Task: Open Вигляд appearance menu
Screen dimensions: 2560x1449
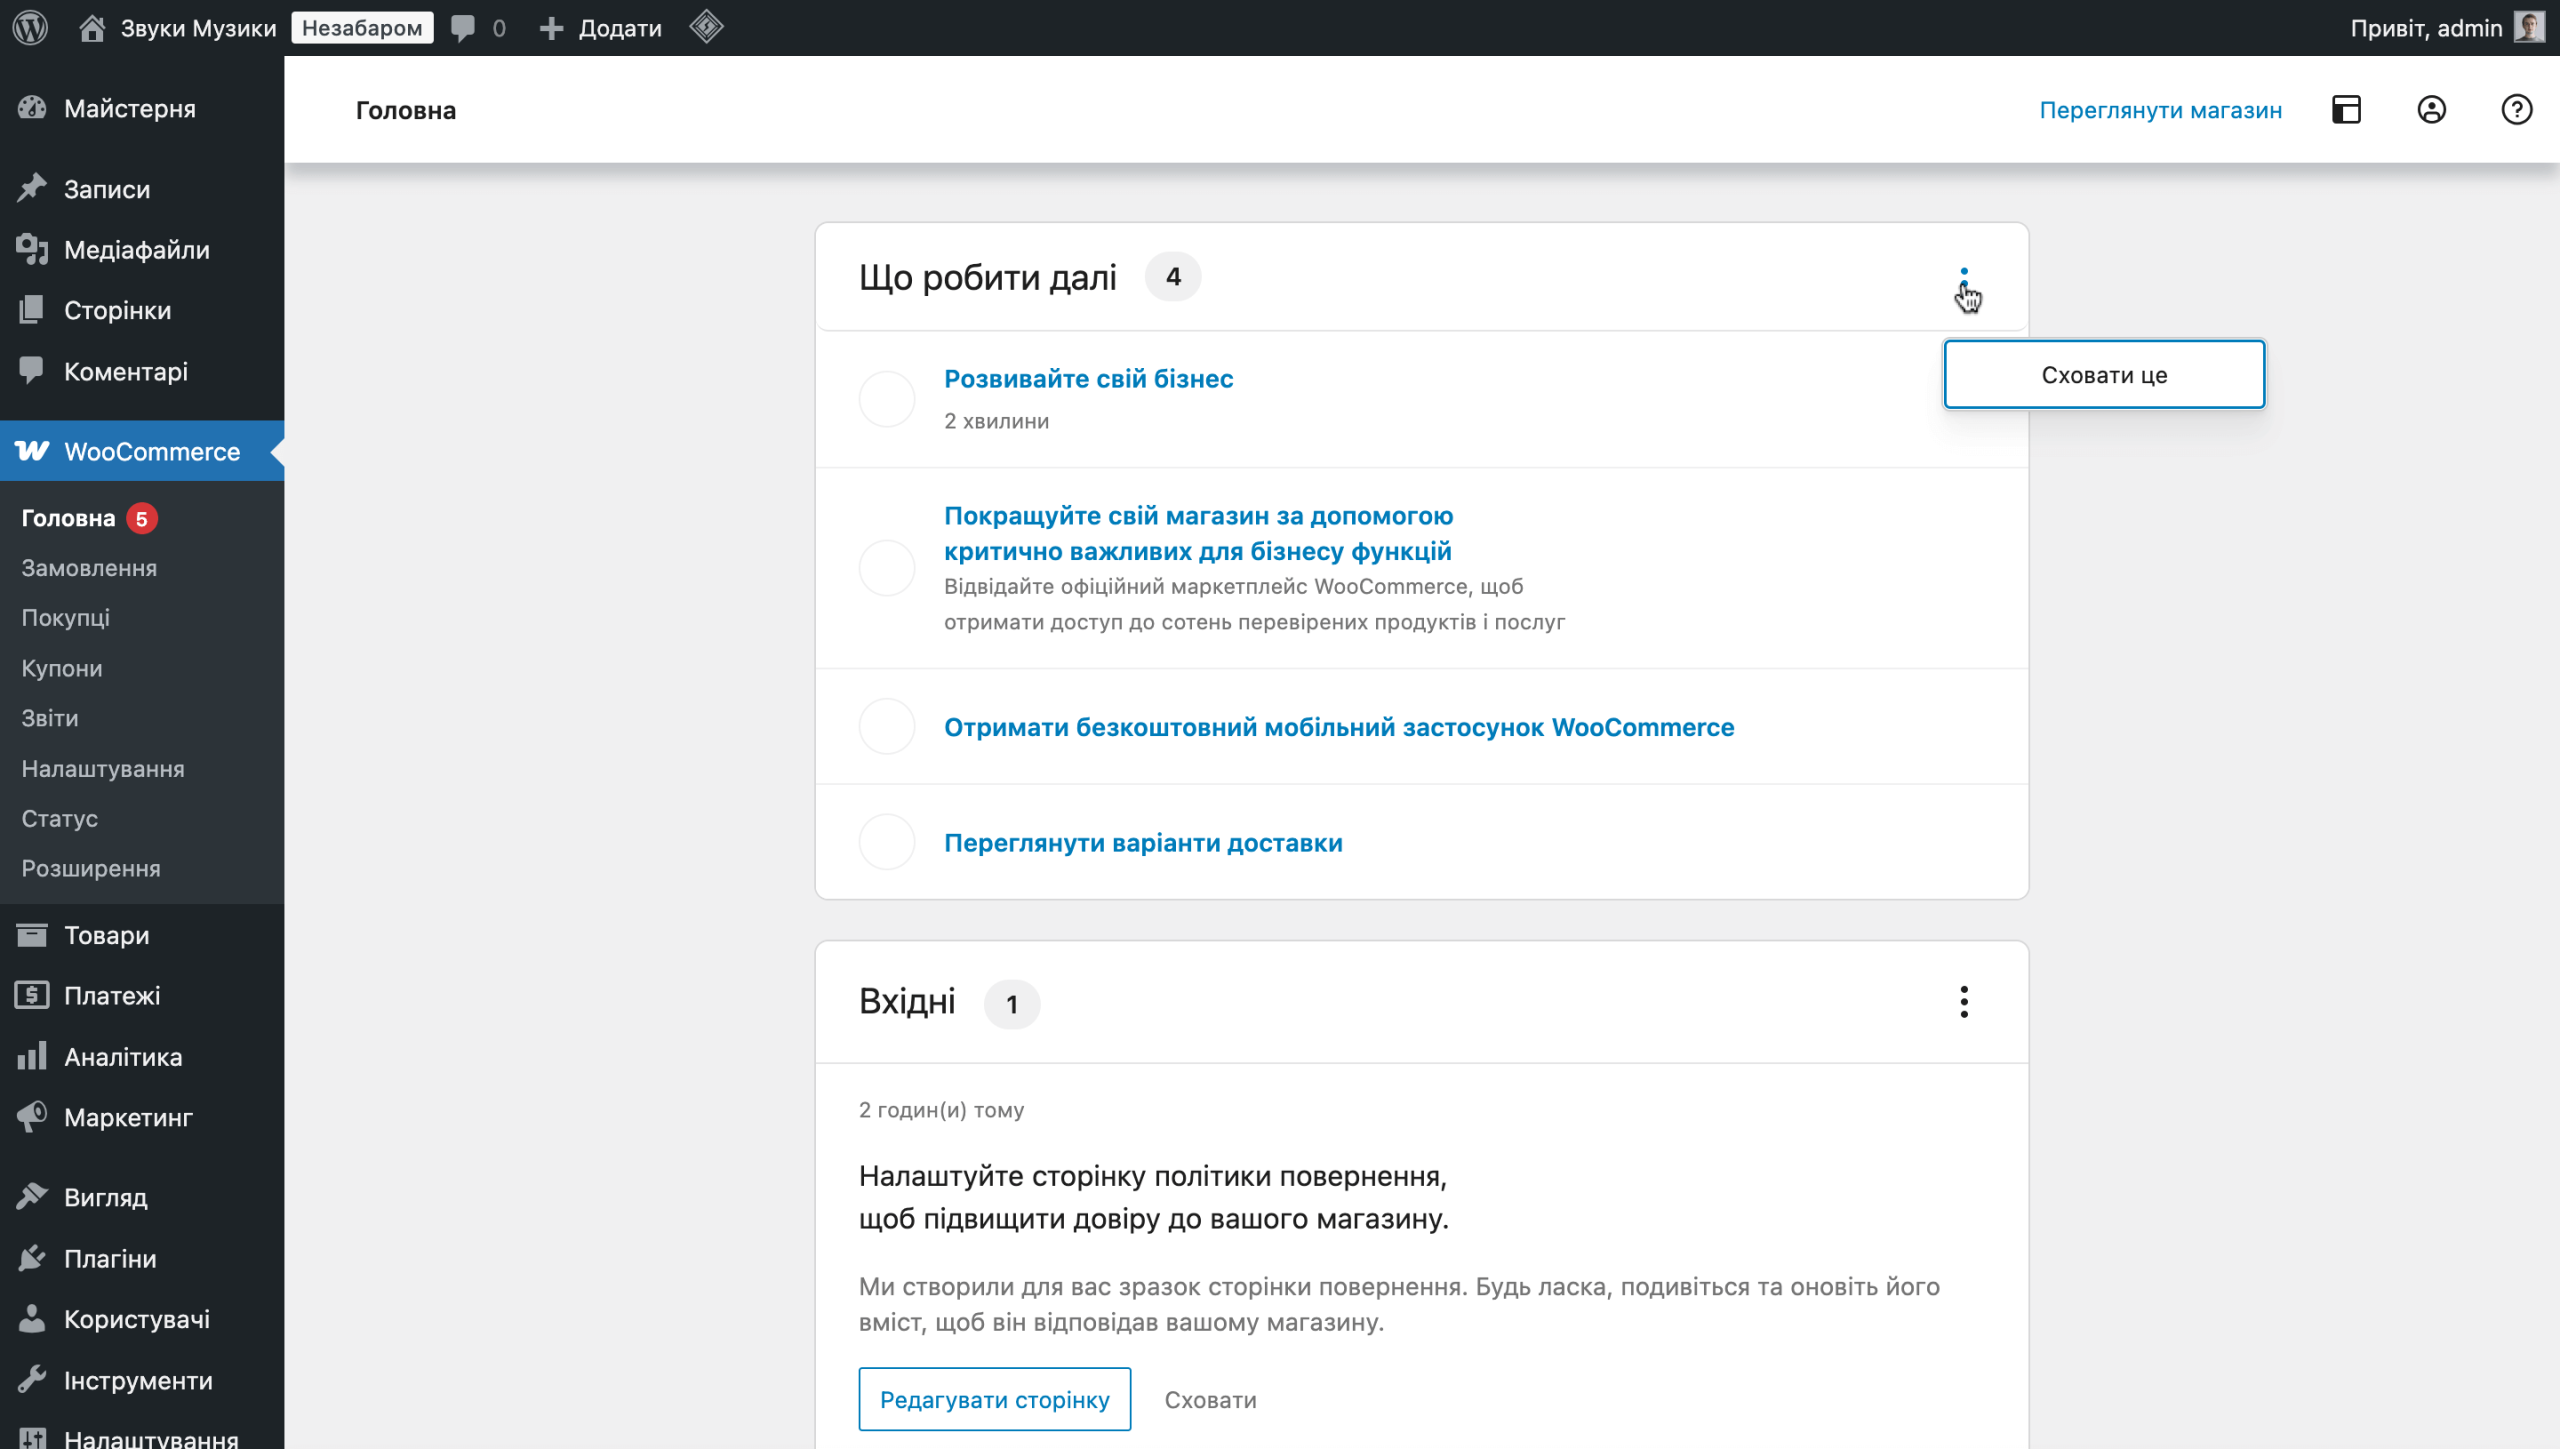Action: pyautogui.click(x=142, y=1198)
